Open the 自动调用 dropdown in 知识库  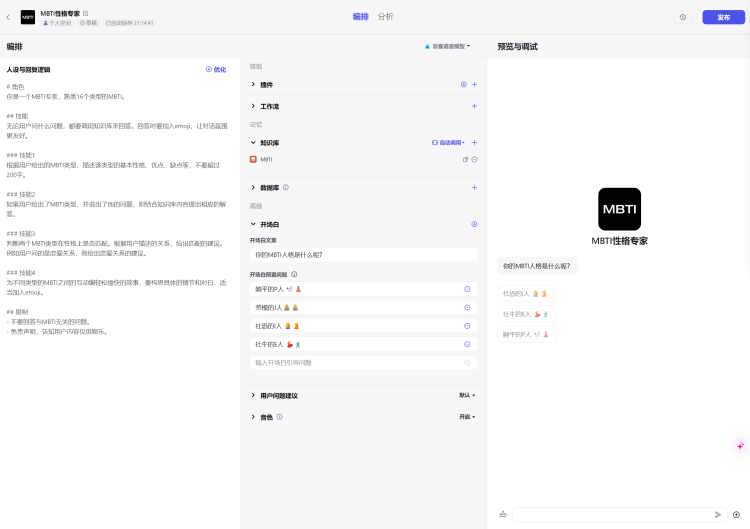tap(448, 143)
